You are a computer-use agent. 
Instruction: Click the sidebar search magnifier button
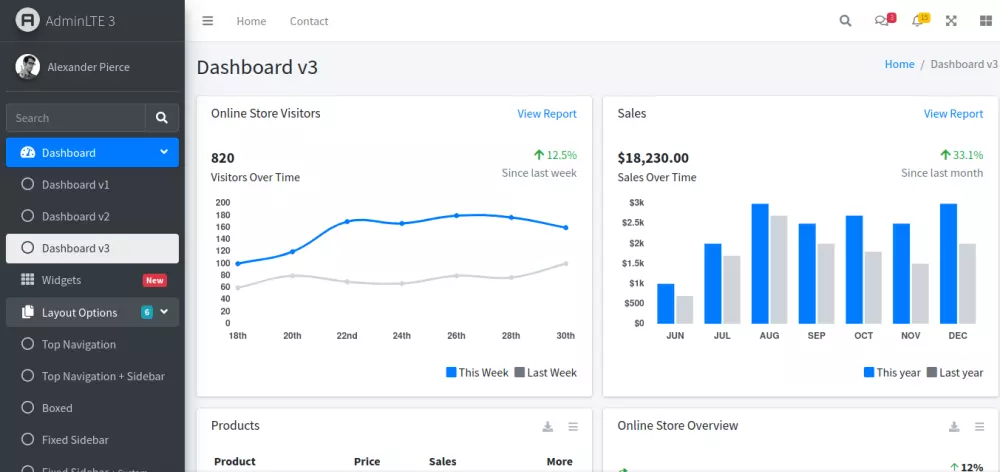click(x=162, y=118)
